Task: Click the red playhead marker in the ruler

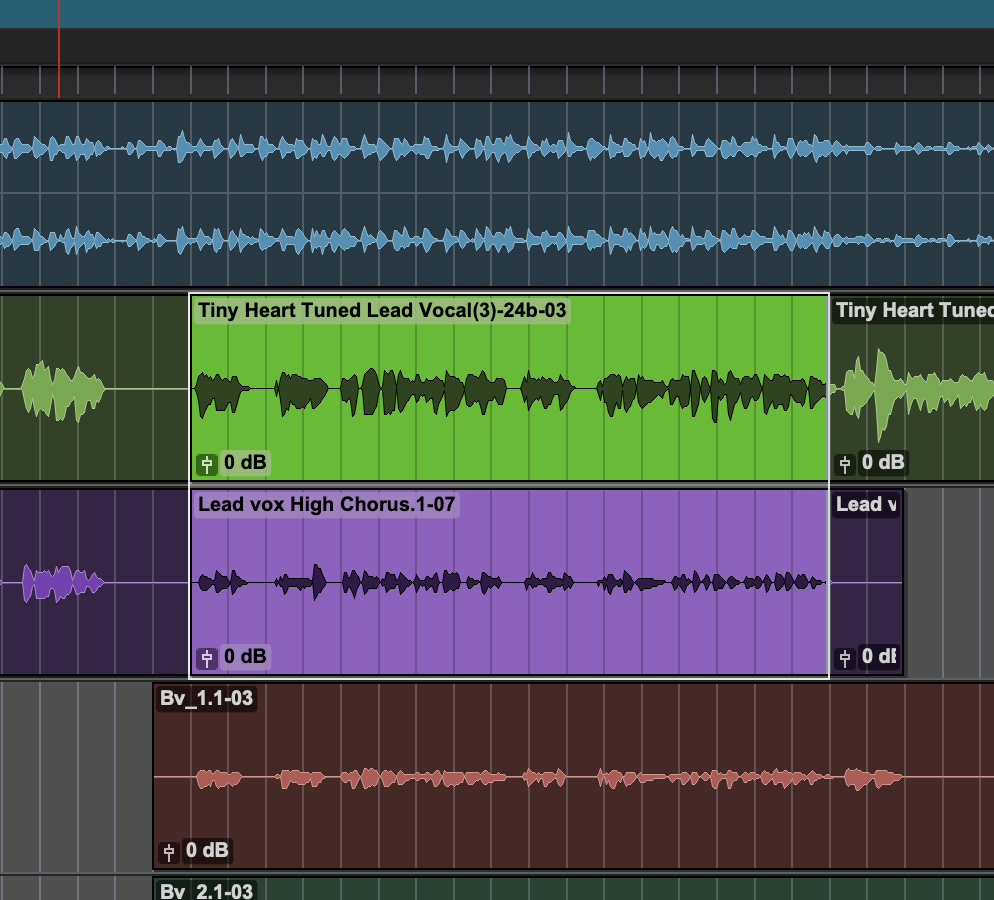Action: [x=59, y=82]
